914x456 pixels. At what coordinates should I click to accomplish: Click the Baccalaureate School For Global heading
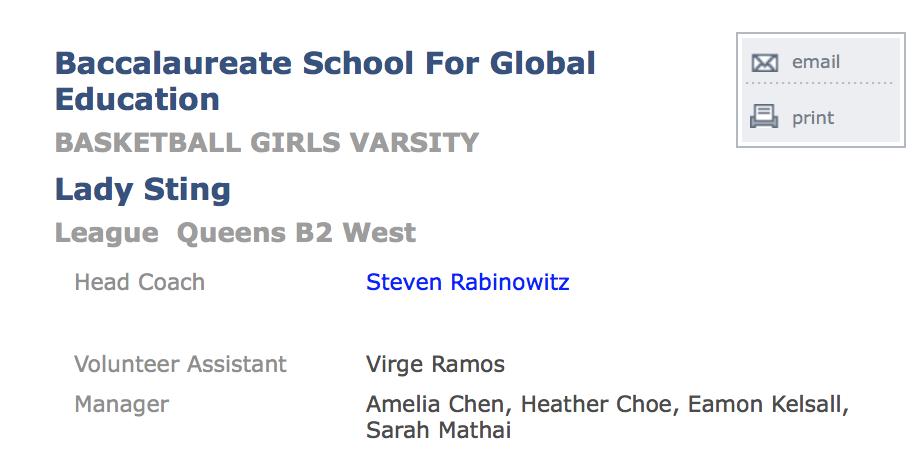click(x=325, y=64)
